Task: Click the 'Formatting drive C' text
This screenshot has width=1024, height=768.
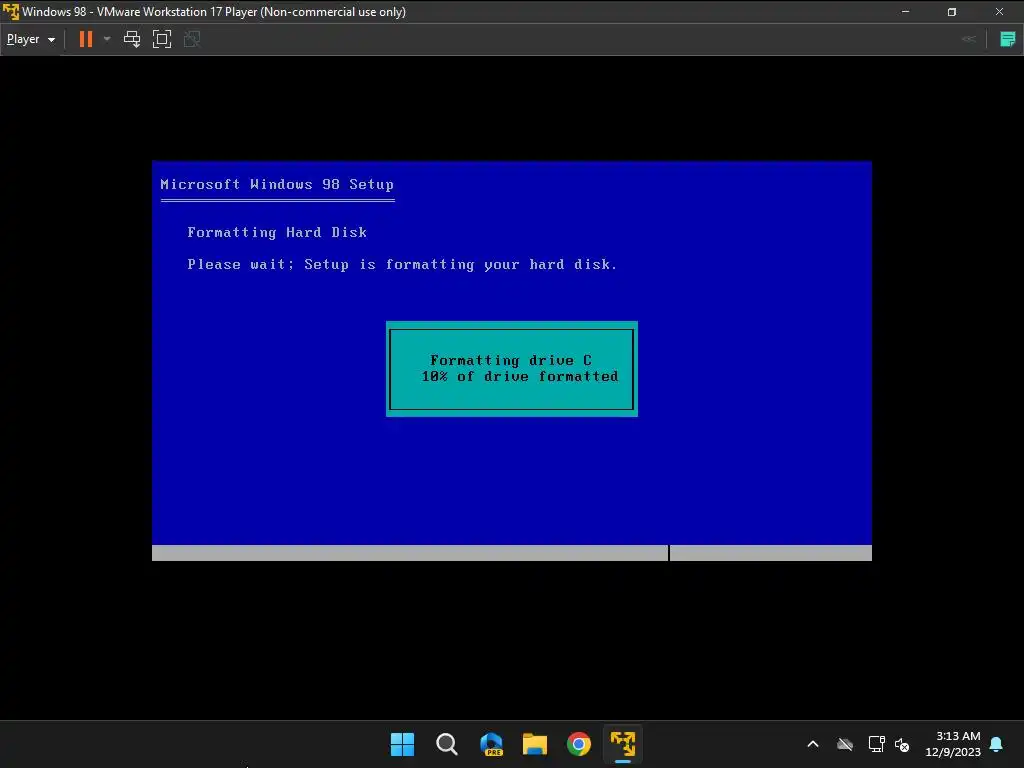Action: click(511, 360)
